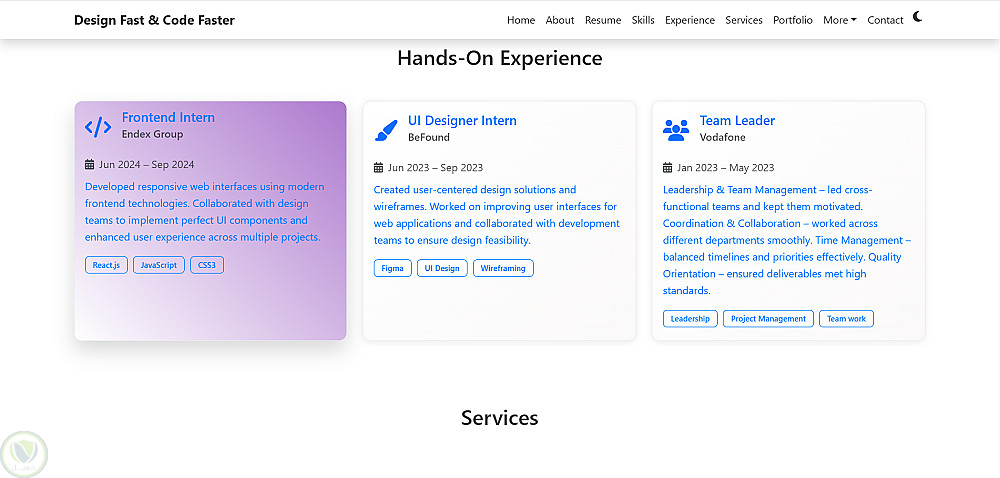
Task: Open the About section from navbar
Action: pos(560,20)
